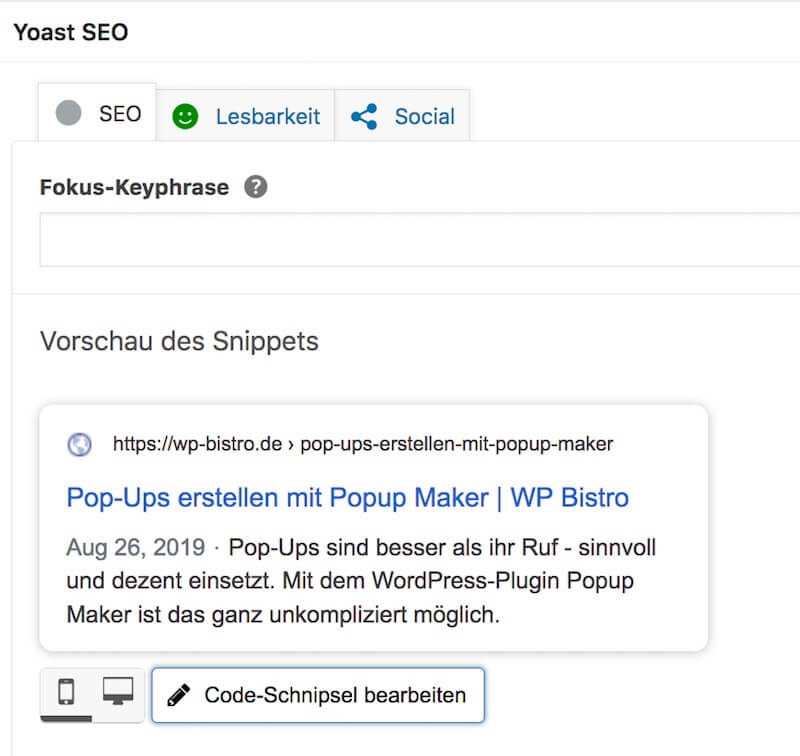Click the green smiley readability icon

(x=185, y=116)
